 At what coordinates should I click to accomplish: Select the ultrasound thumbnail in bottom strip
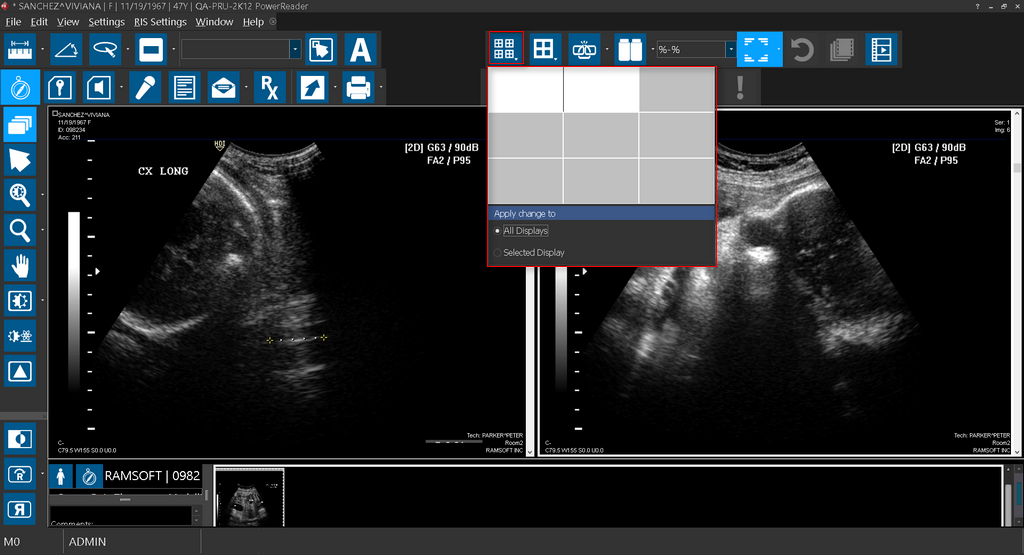pos(249,496)
